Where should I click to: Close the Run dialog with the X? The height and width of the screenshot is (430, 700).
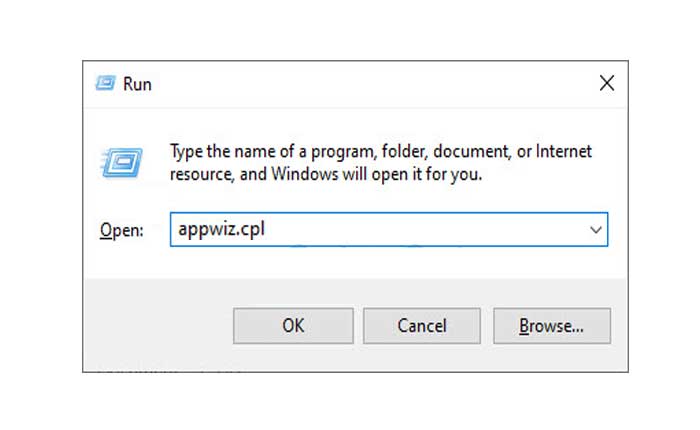click(x=606, y=84)
